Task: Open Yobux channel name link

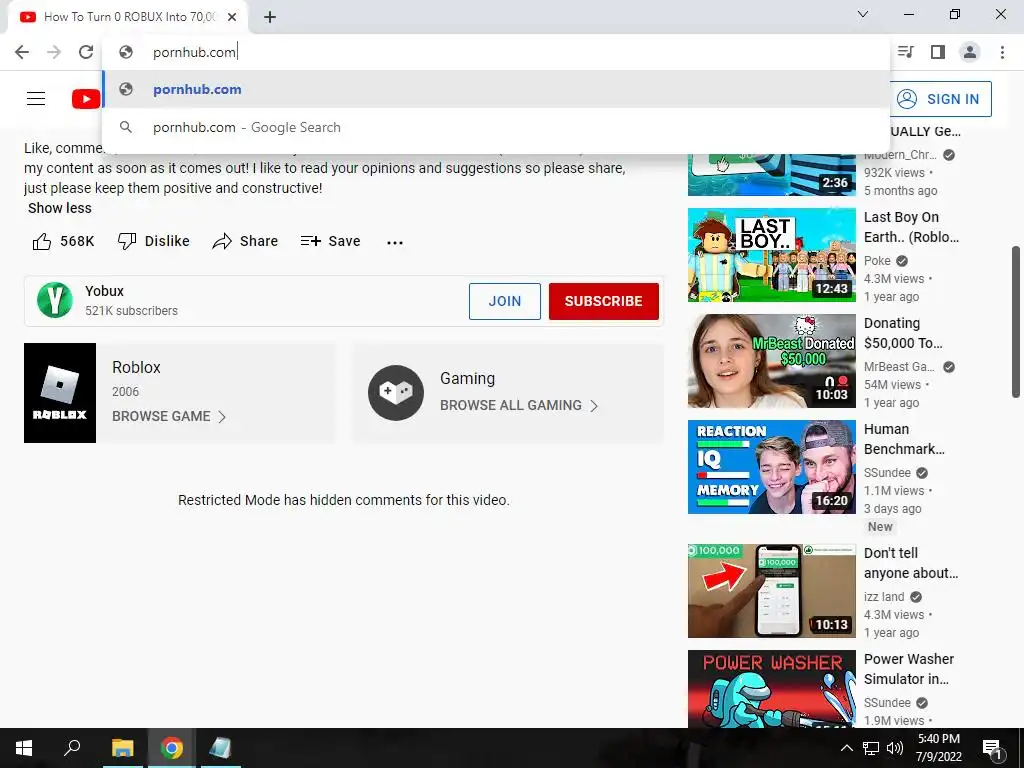Action: pos(104,291)
